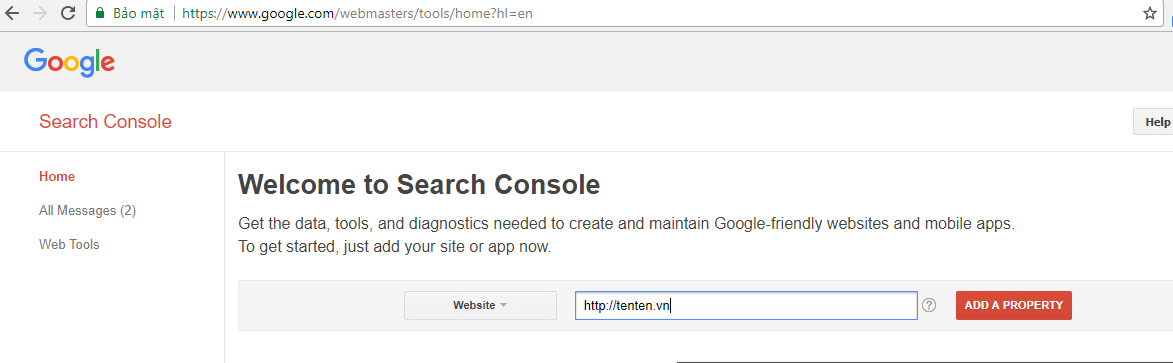The image size is (1173, 363).
Task: Bookmark this page with the star icon
Action: [x=1149, y=13]
